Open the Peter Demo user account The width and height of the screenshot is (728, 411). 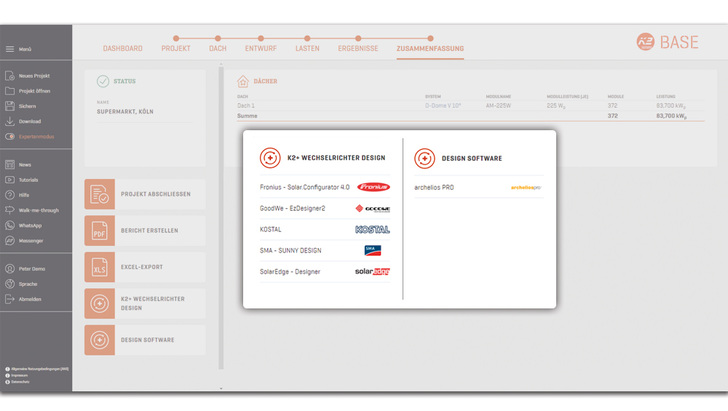10,270
